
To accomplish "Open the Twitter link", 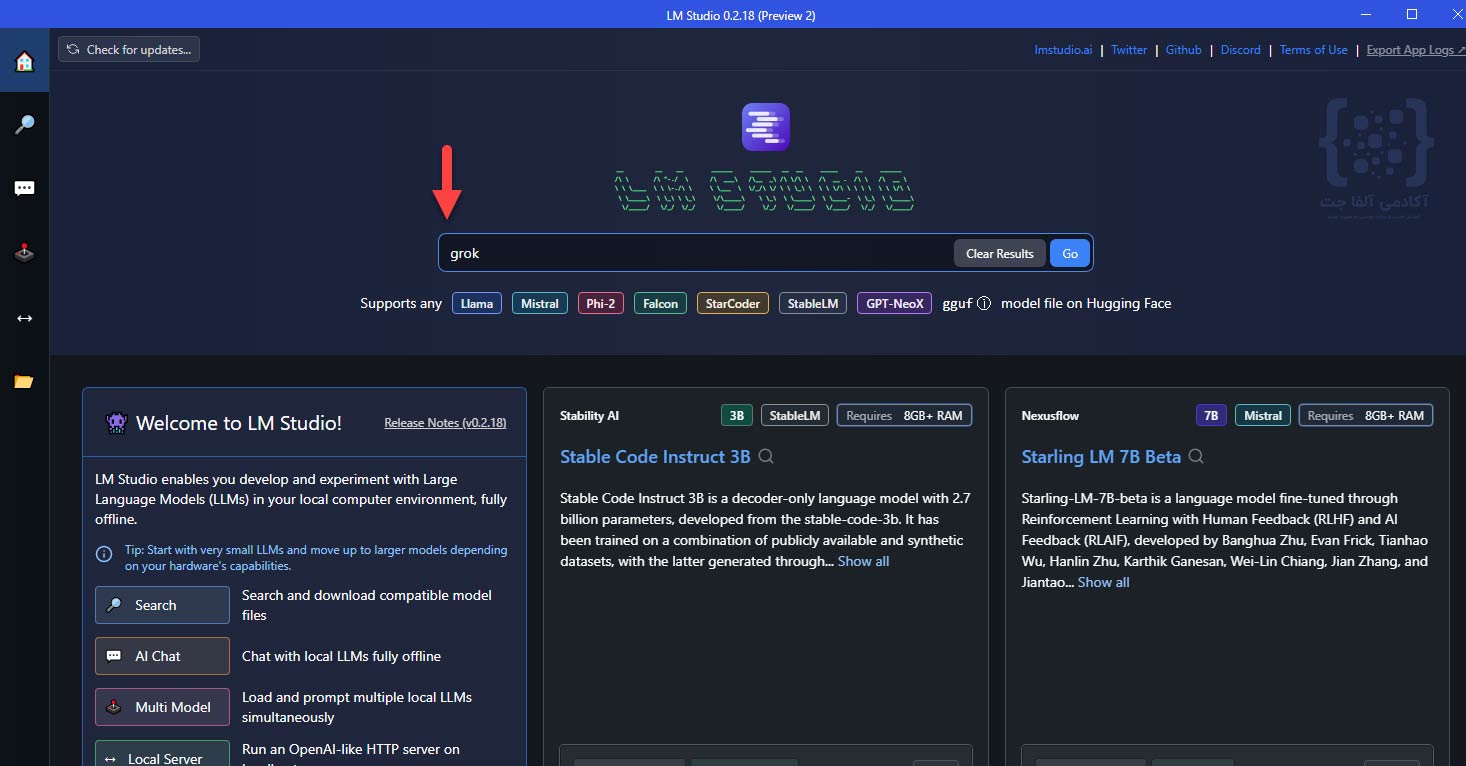I will 1129,50.
